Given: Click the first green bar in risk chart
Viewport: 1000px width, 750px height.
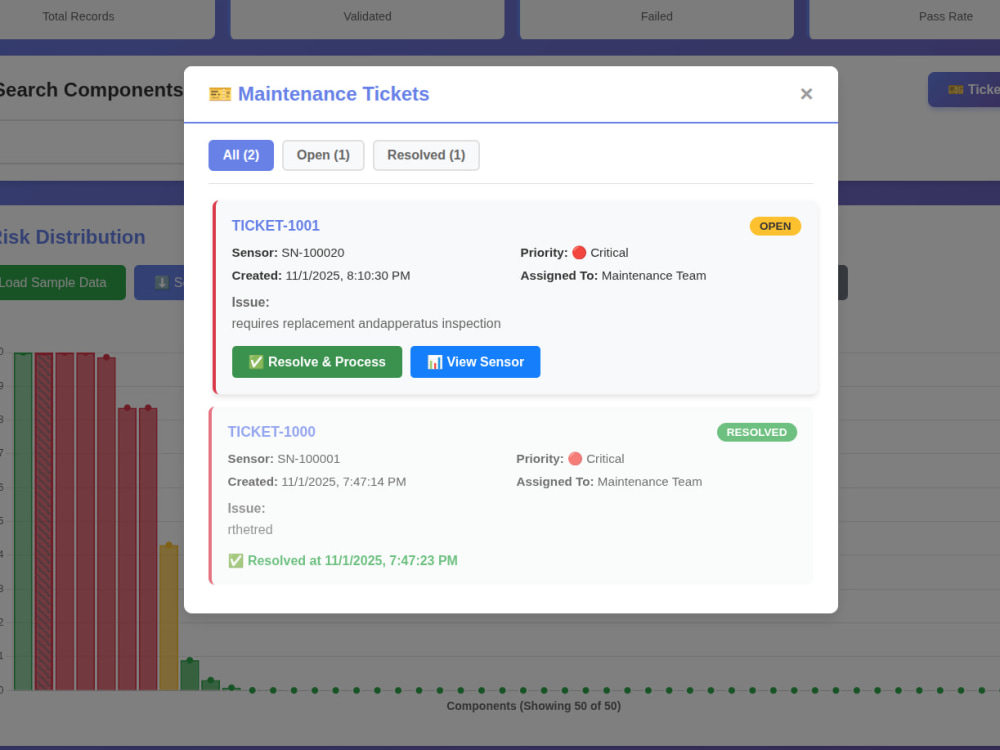Looking at the screenshot, I should click(23, 521).
